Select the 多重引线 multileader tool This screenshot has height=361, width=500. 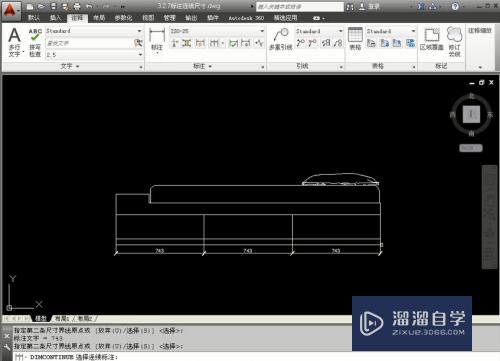(x=281, y=39)
